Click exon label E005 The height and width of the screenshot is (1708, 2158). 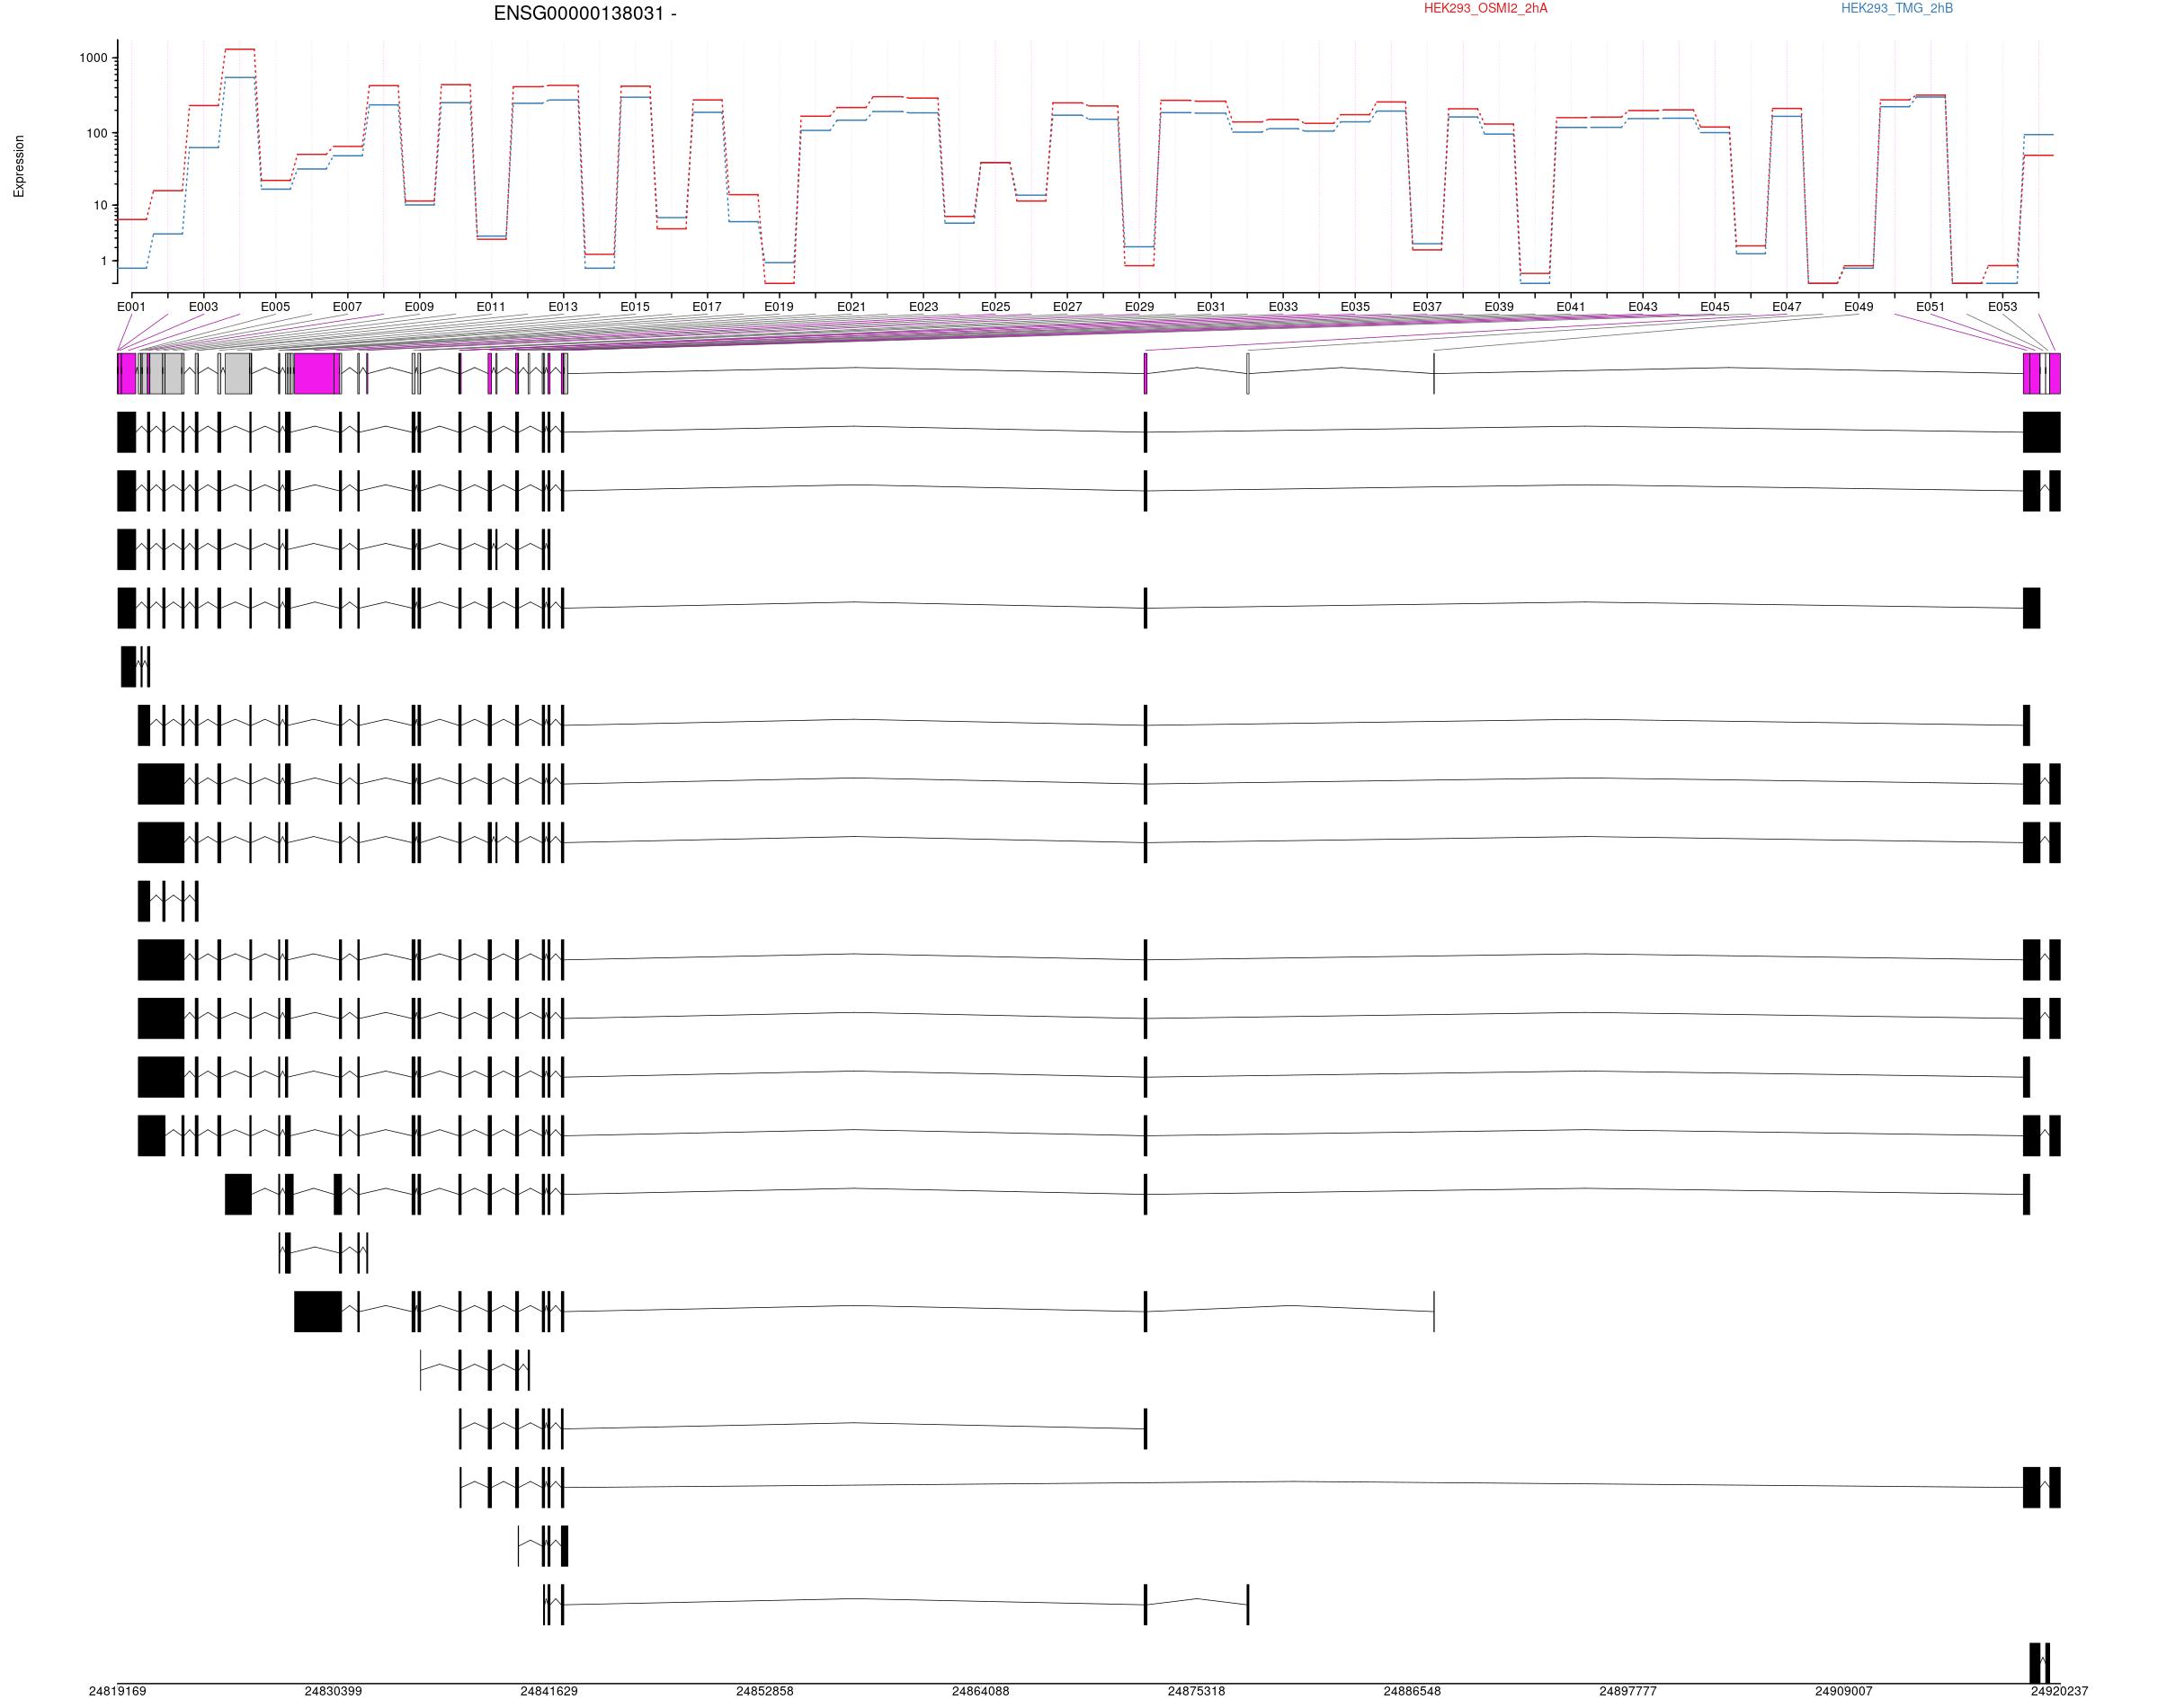click(x=275, y=307)
